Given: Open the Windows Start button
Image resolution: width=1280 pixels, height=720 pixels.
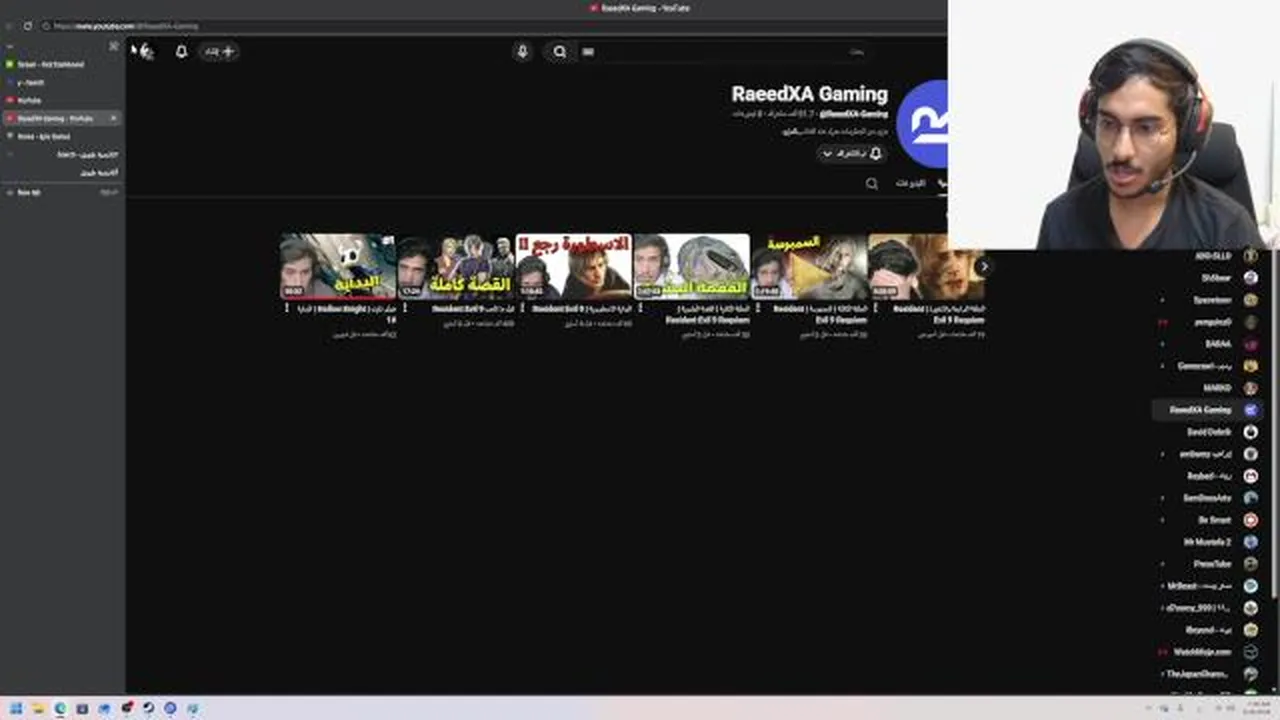Looking at the screenshot, I should pos(16,709).
